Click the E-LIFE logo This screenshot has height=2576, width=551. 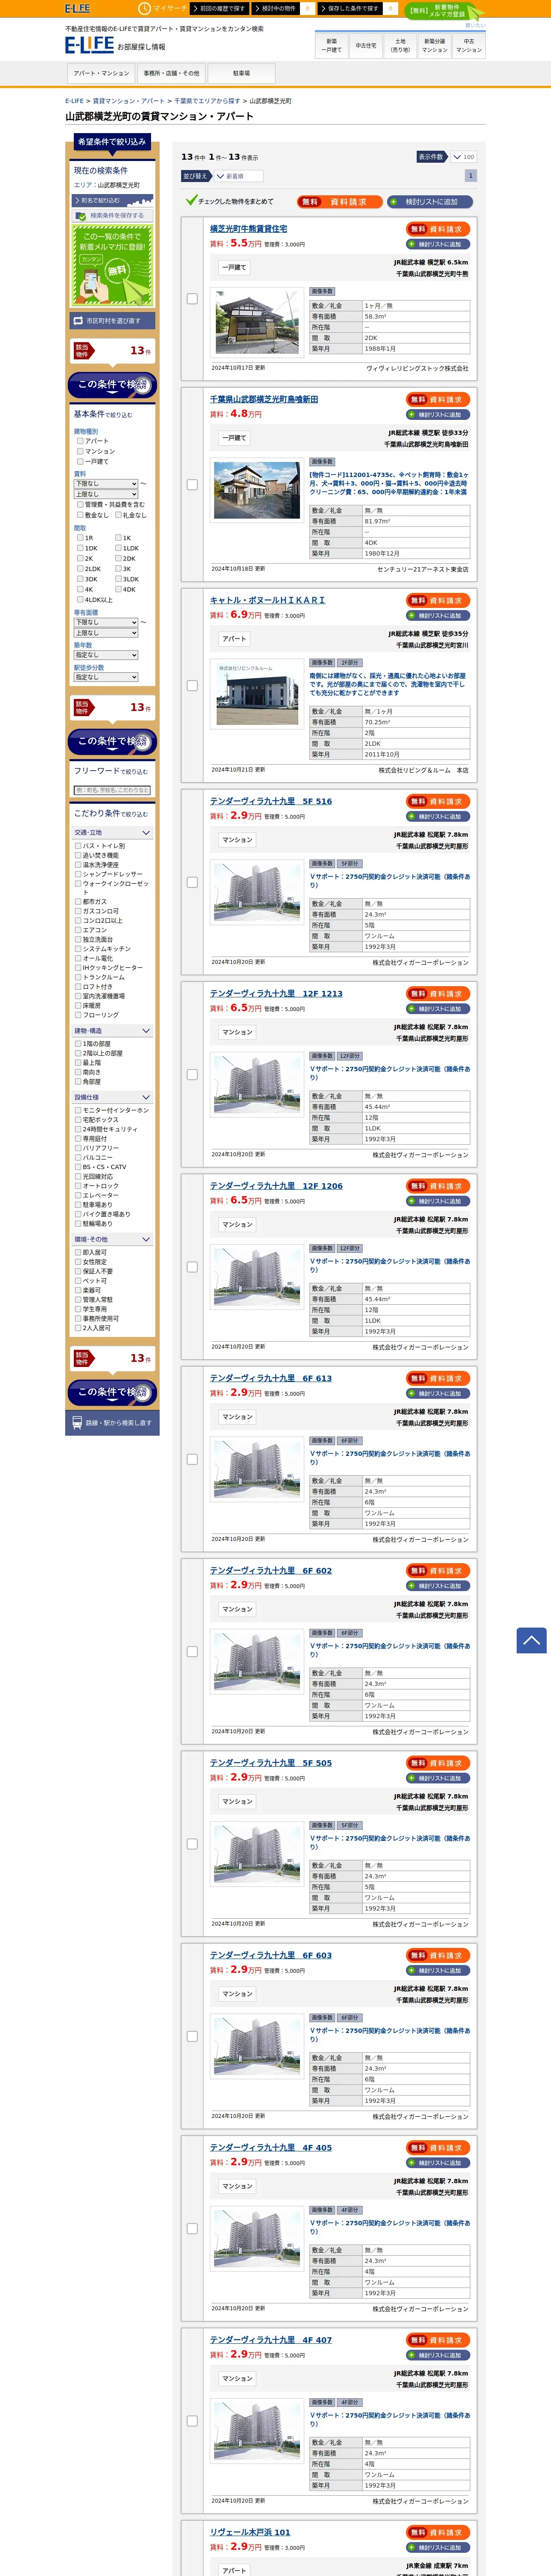click(90, 45)
